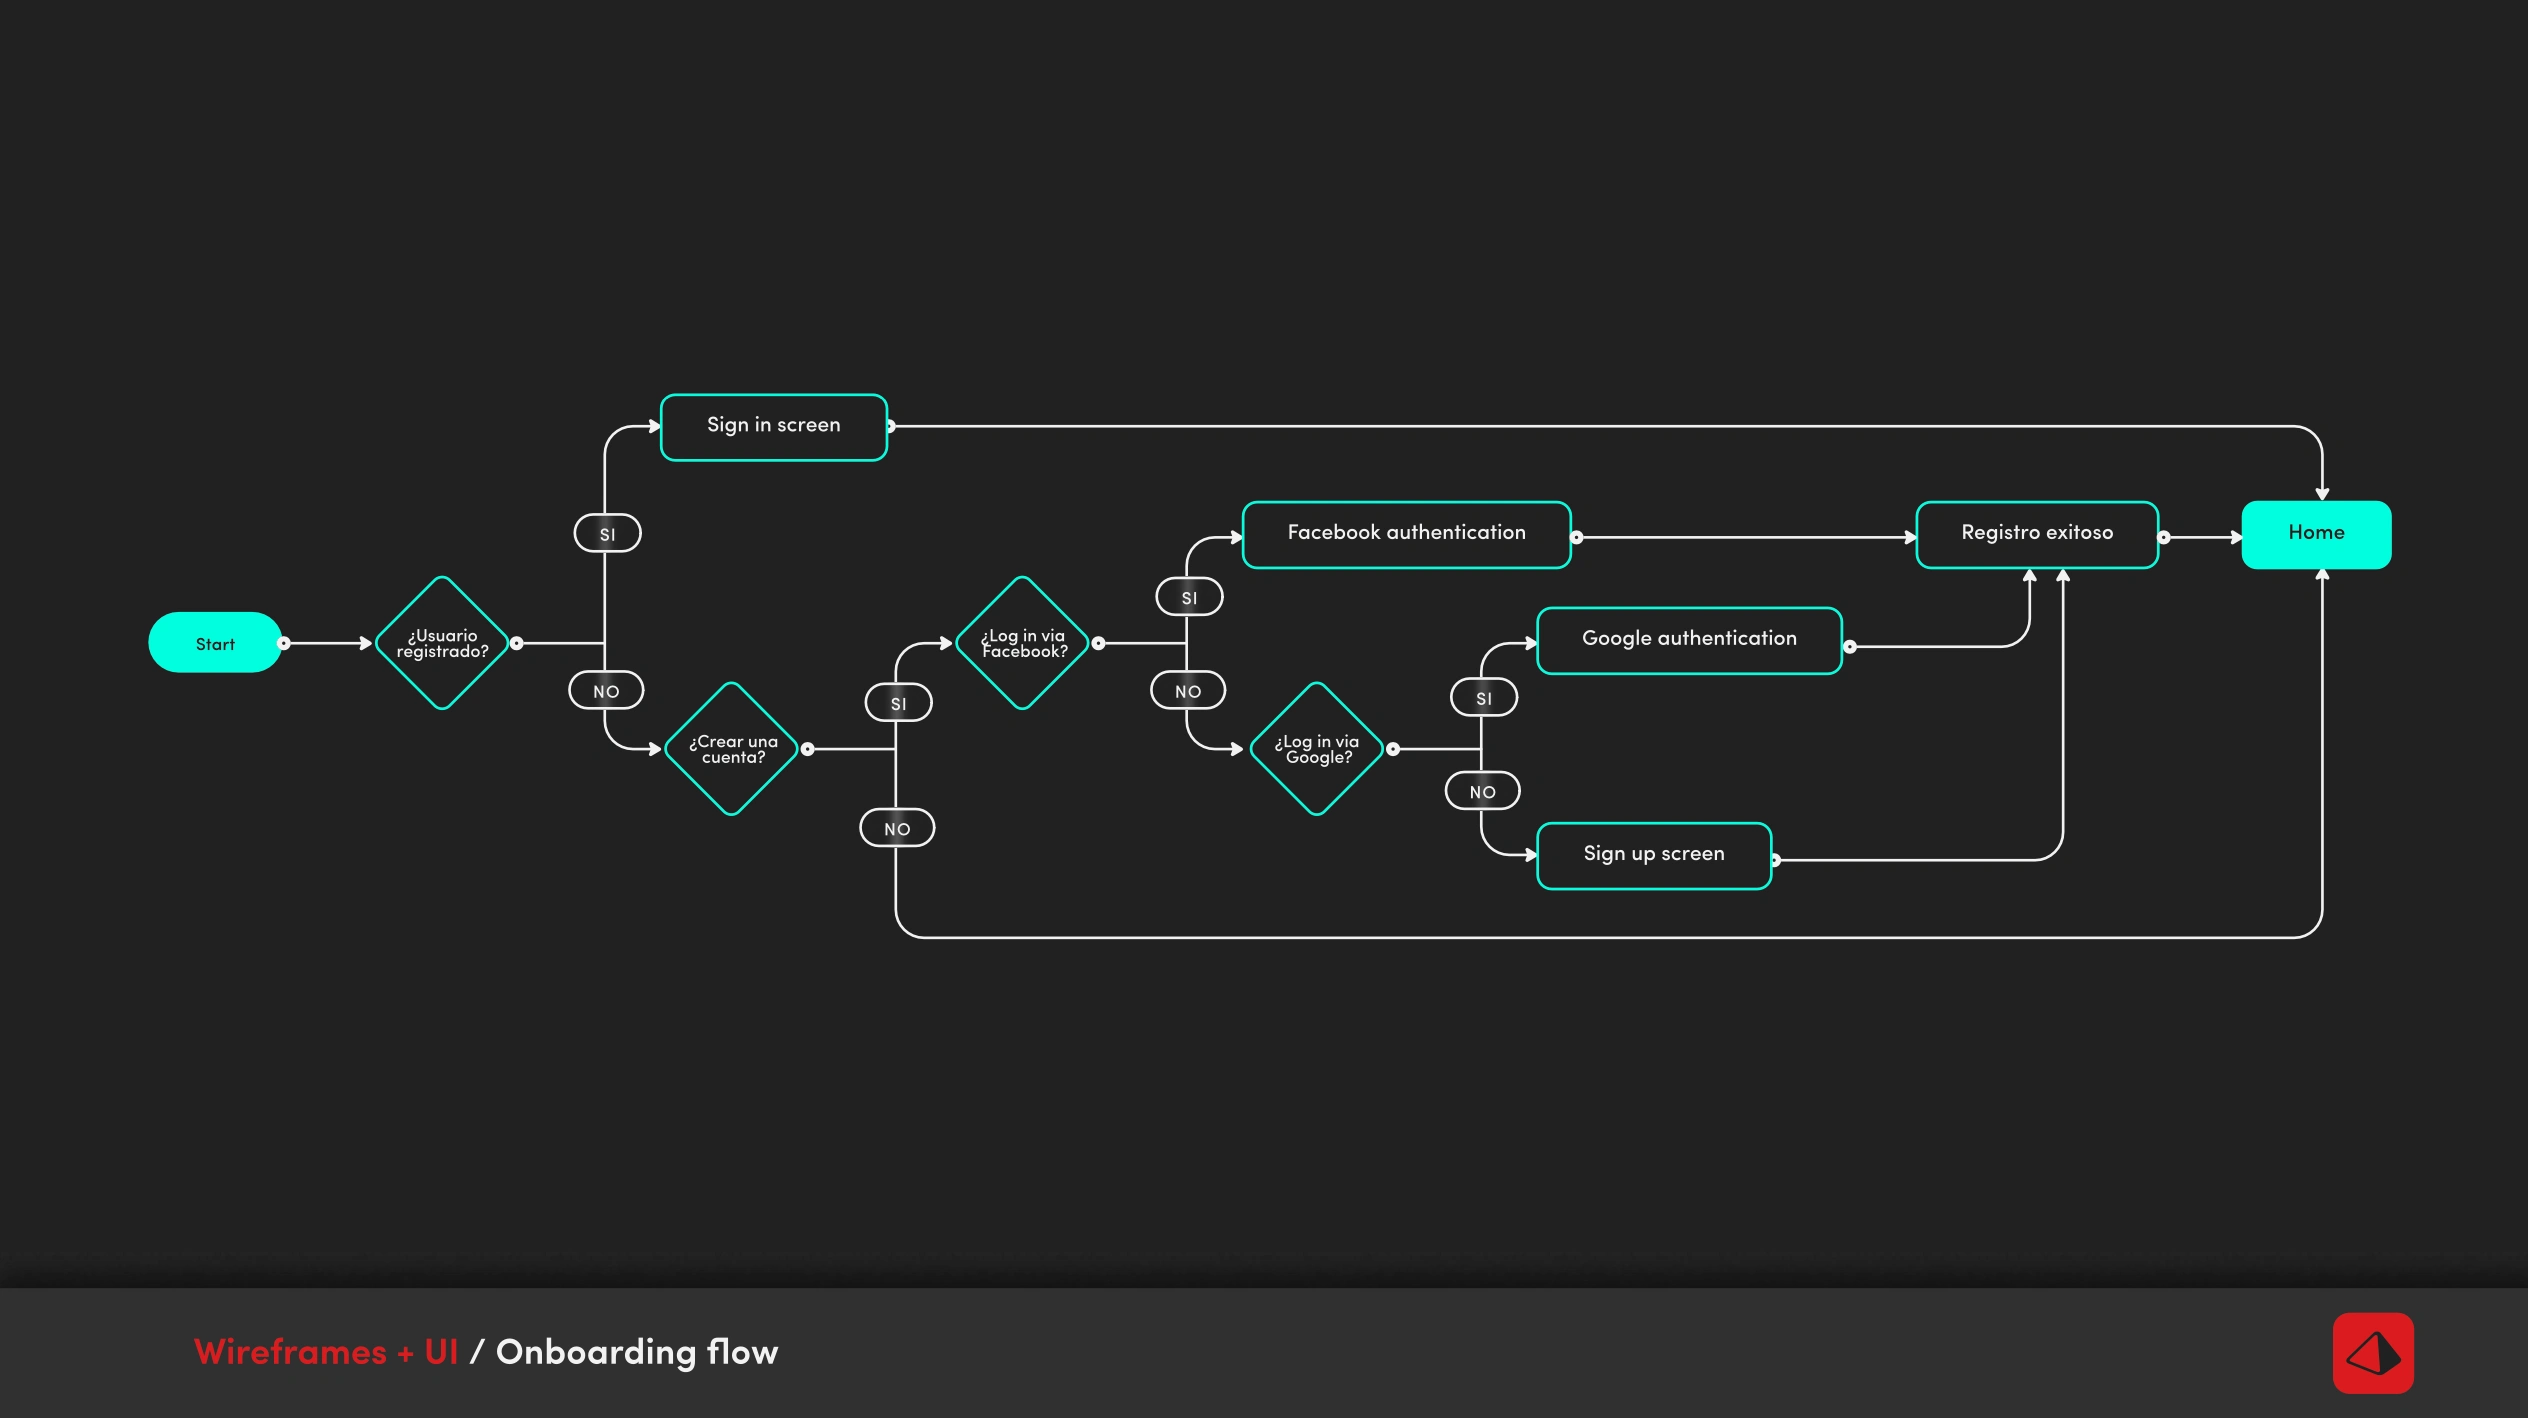Click the Onboarding flow title text

click(637, 1352)
